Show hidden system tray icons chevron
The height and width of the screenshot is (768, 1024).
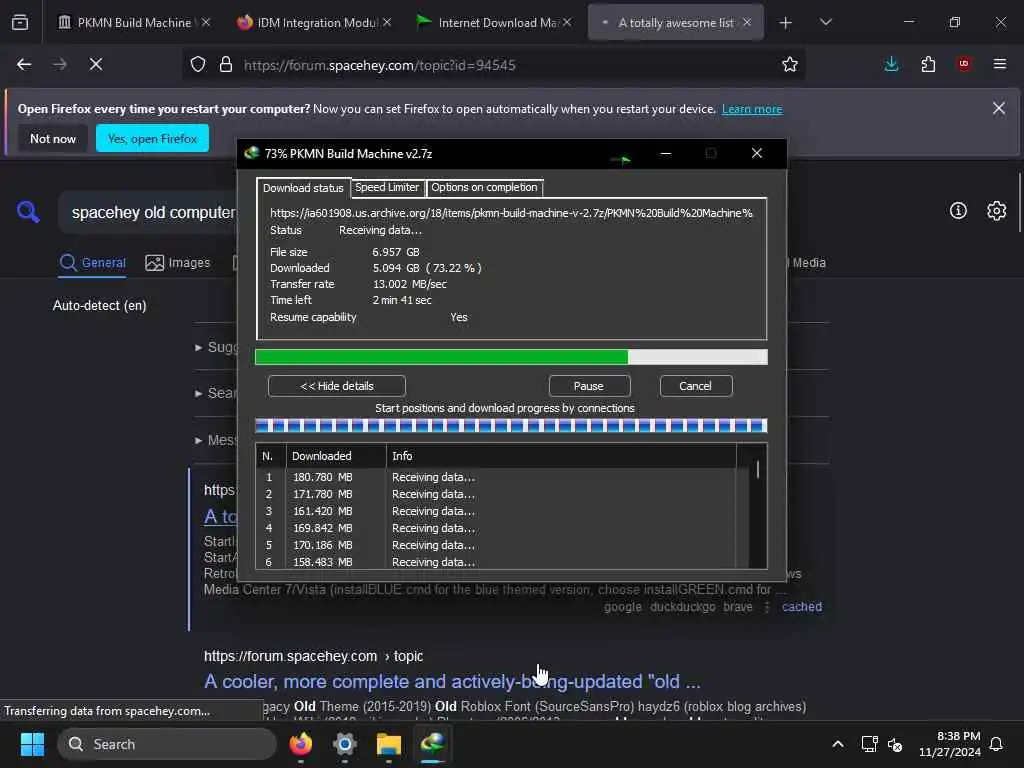point(837,744)
